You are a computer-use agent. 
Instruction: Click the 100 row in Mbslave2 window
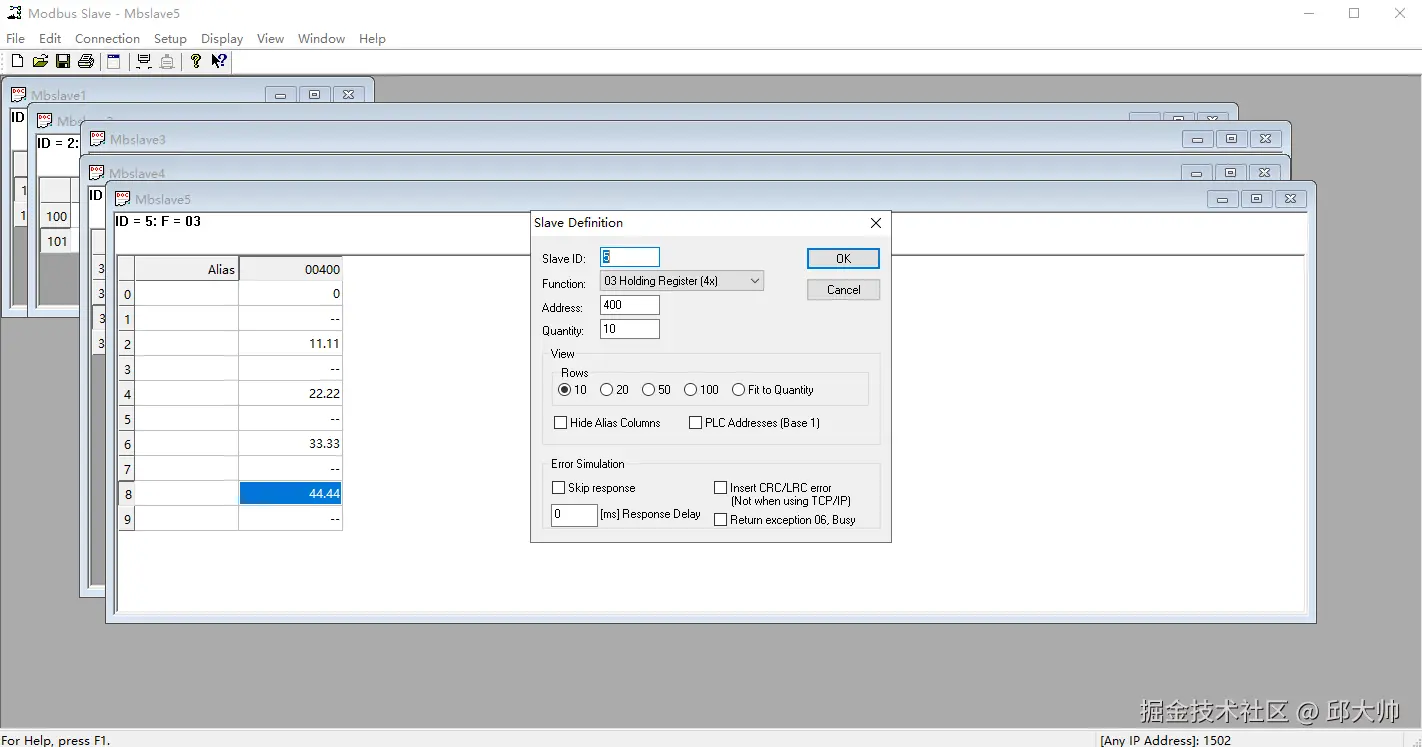tap(57, 216)
